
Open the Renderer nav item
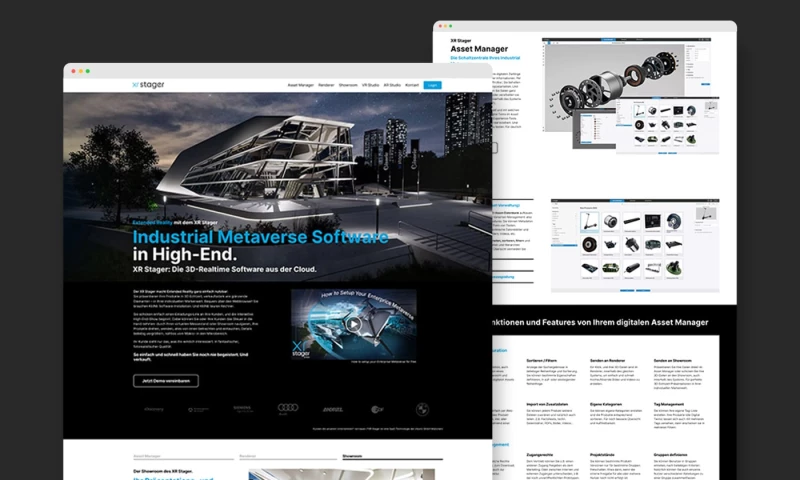tap(328, 86)
